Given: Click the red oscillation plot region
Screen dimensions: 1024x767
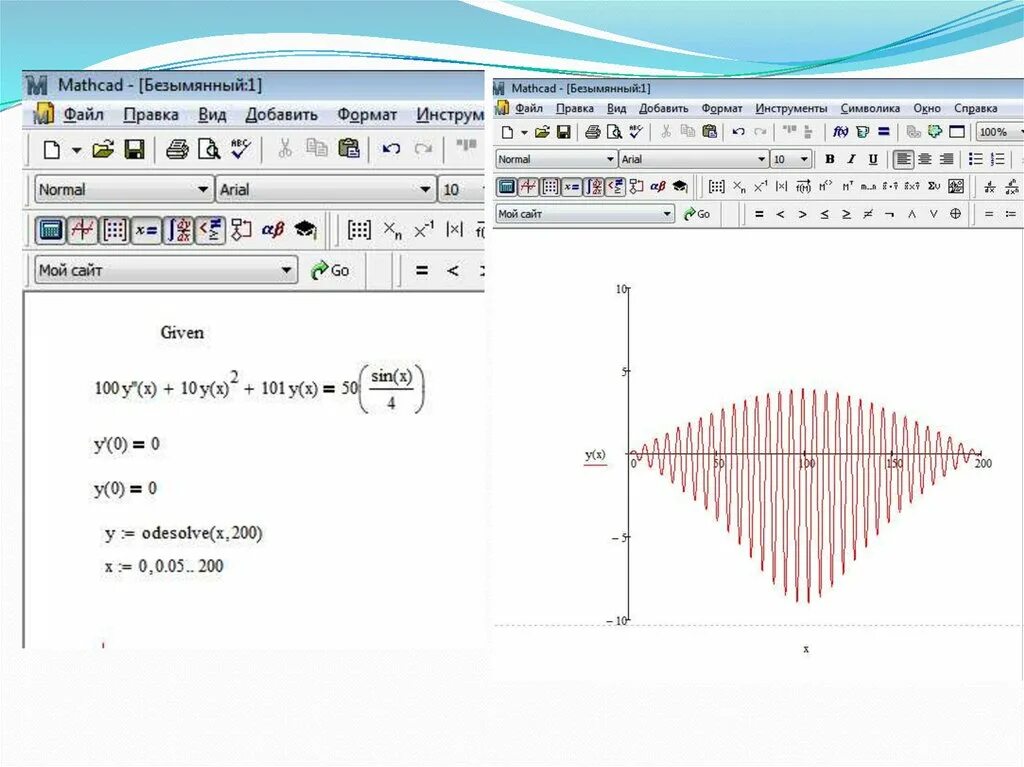Looking at the screenshot, I should click(806, 495).
